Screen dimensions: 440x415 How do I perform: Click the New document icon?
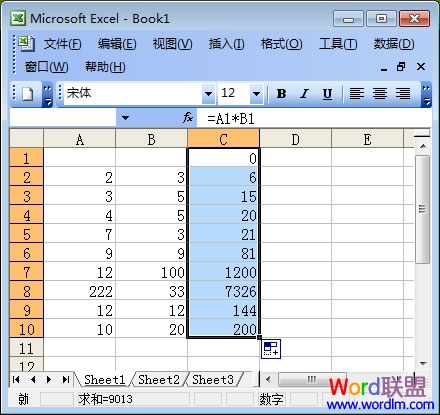pyautogui.click(x=27, y=94)
